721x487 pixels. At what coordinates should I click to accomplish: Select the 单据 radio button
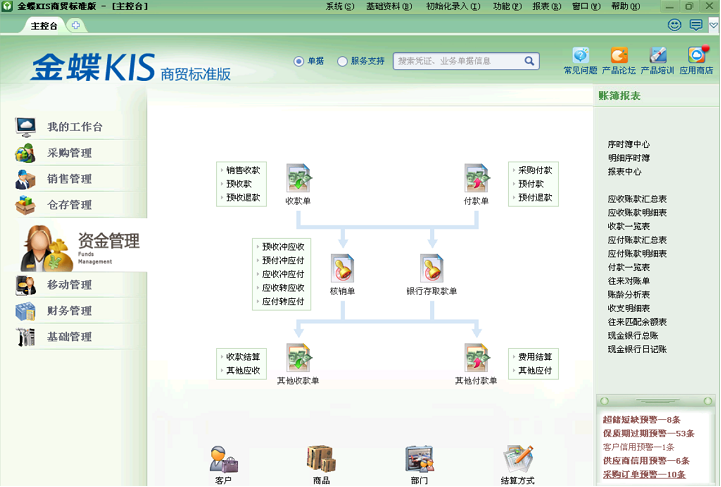299,61
